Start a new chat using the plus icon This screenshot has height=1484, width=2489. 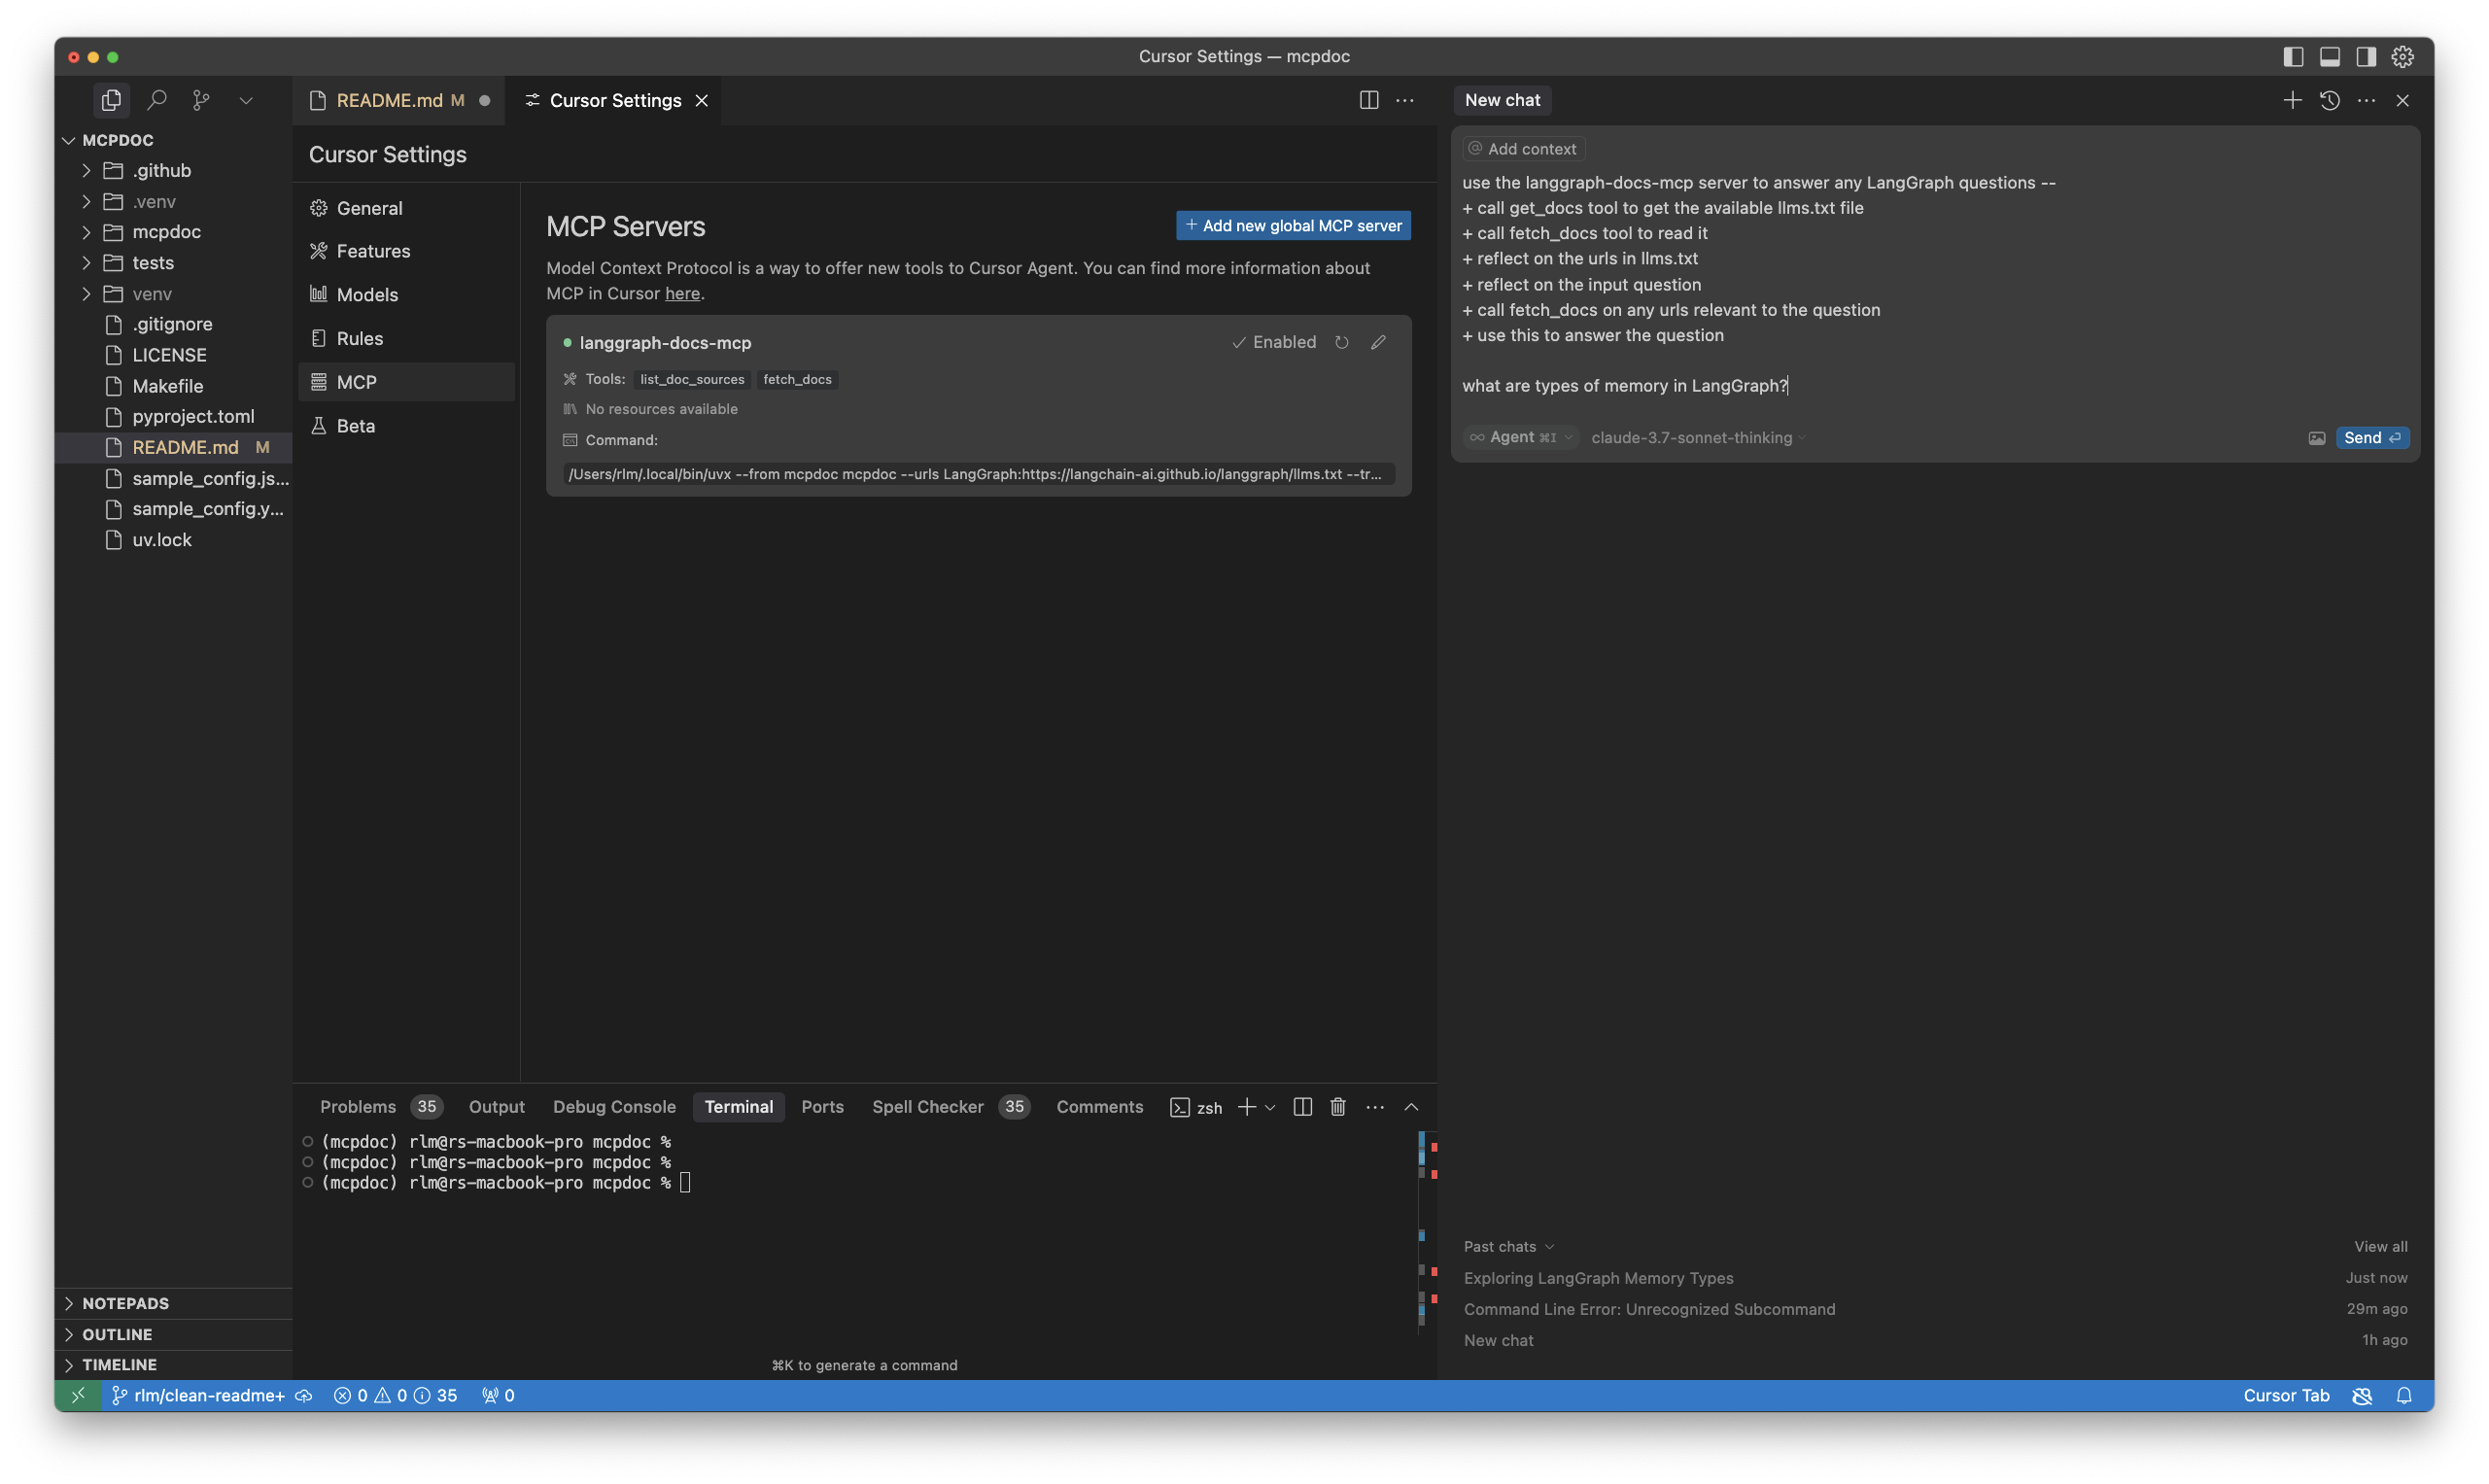(2291, 100)
